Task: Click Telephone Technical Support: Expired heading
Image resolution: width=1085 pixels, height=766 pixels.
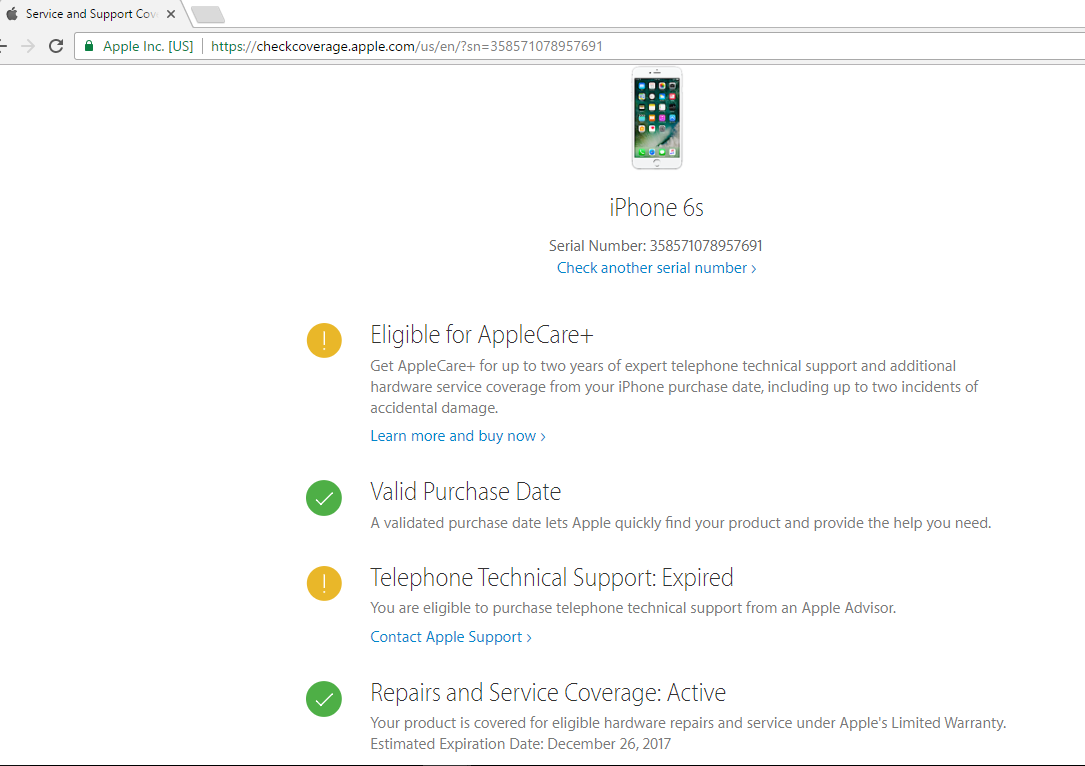Action: pos(551,578)
